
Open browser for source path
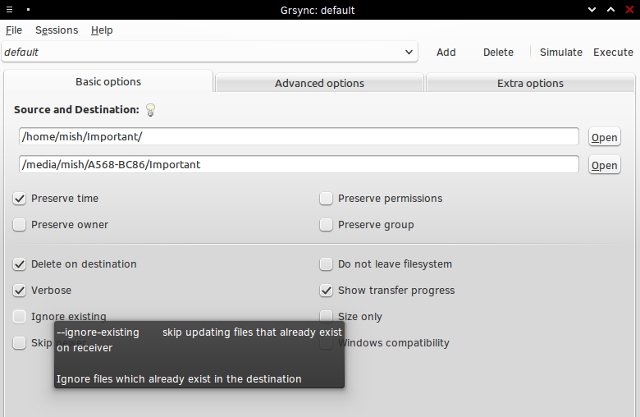click(x=604, y=138)
